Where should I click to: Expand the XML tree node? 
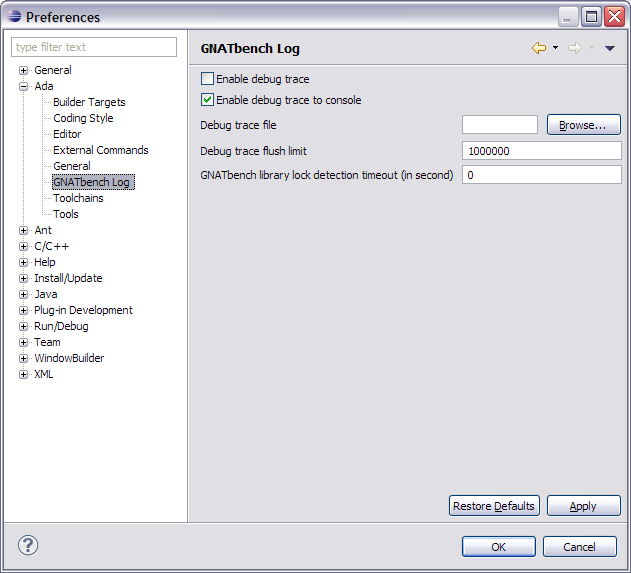pos(23,375)
